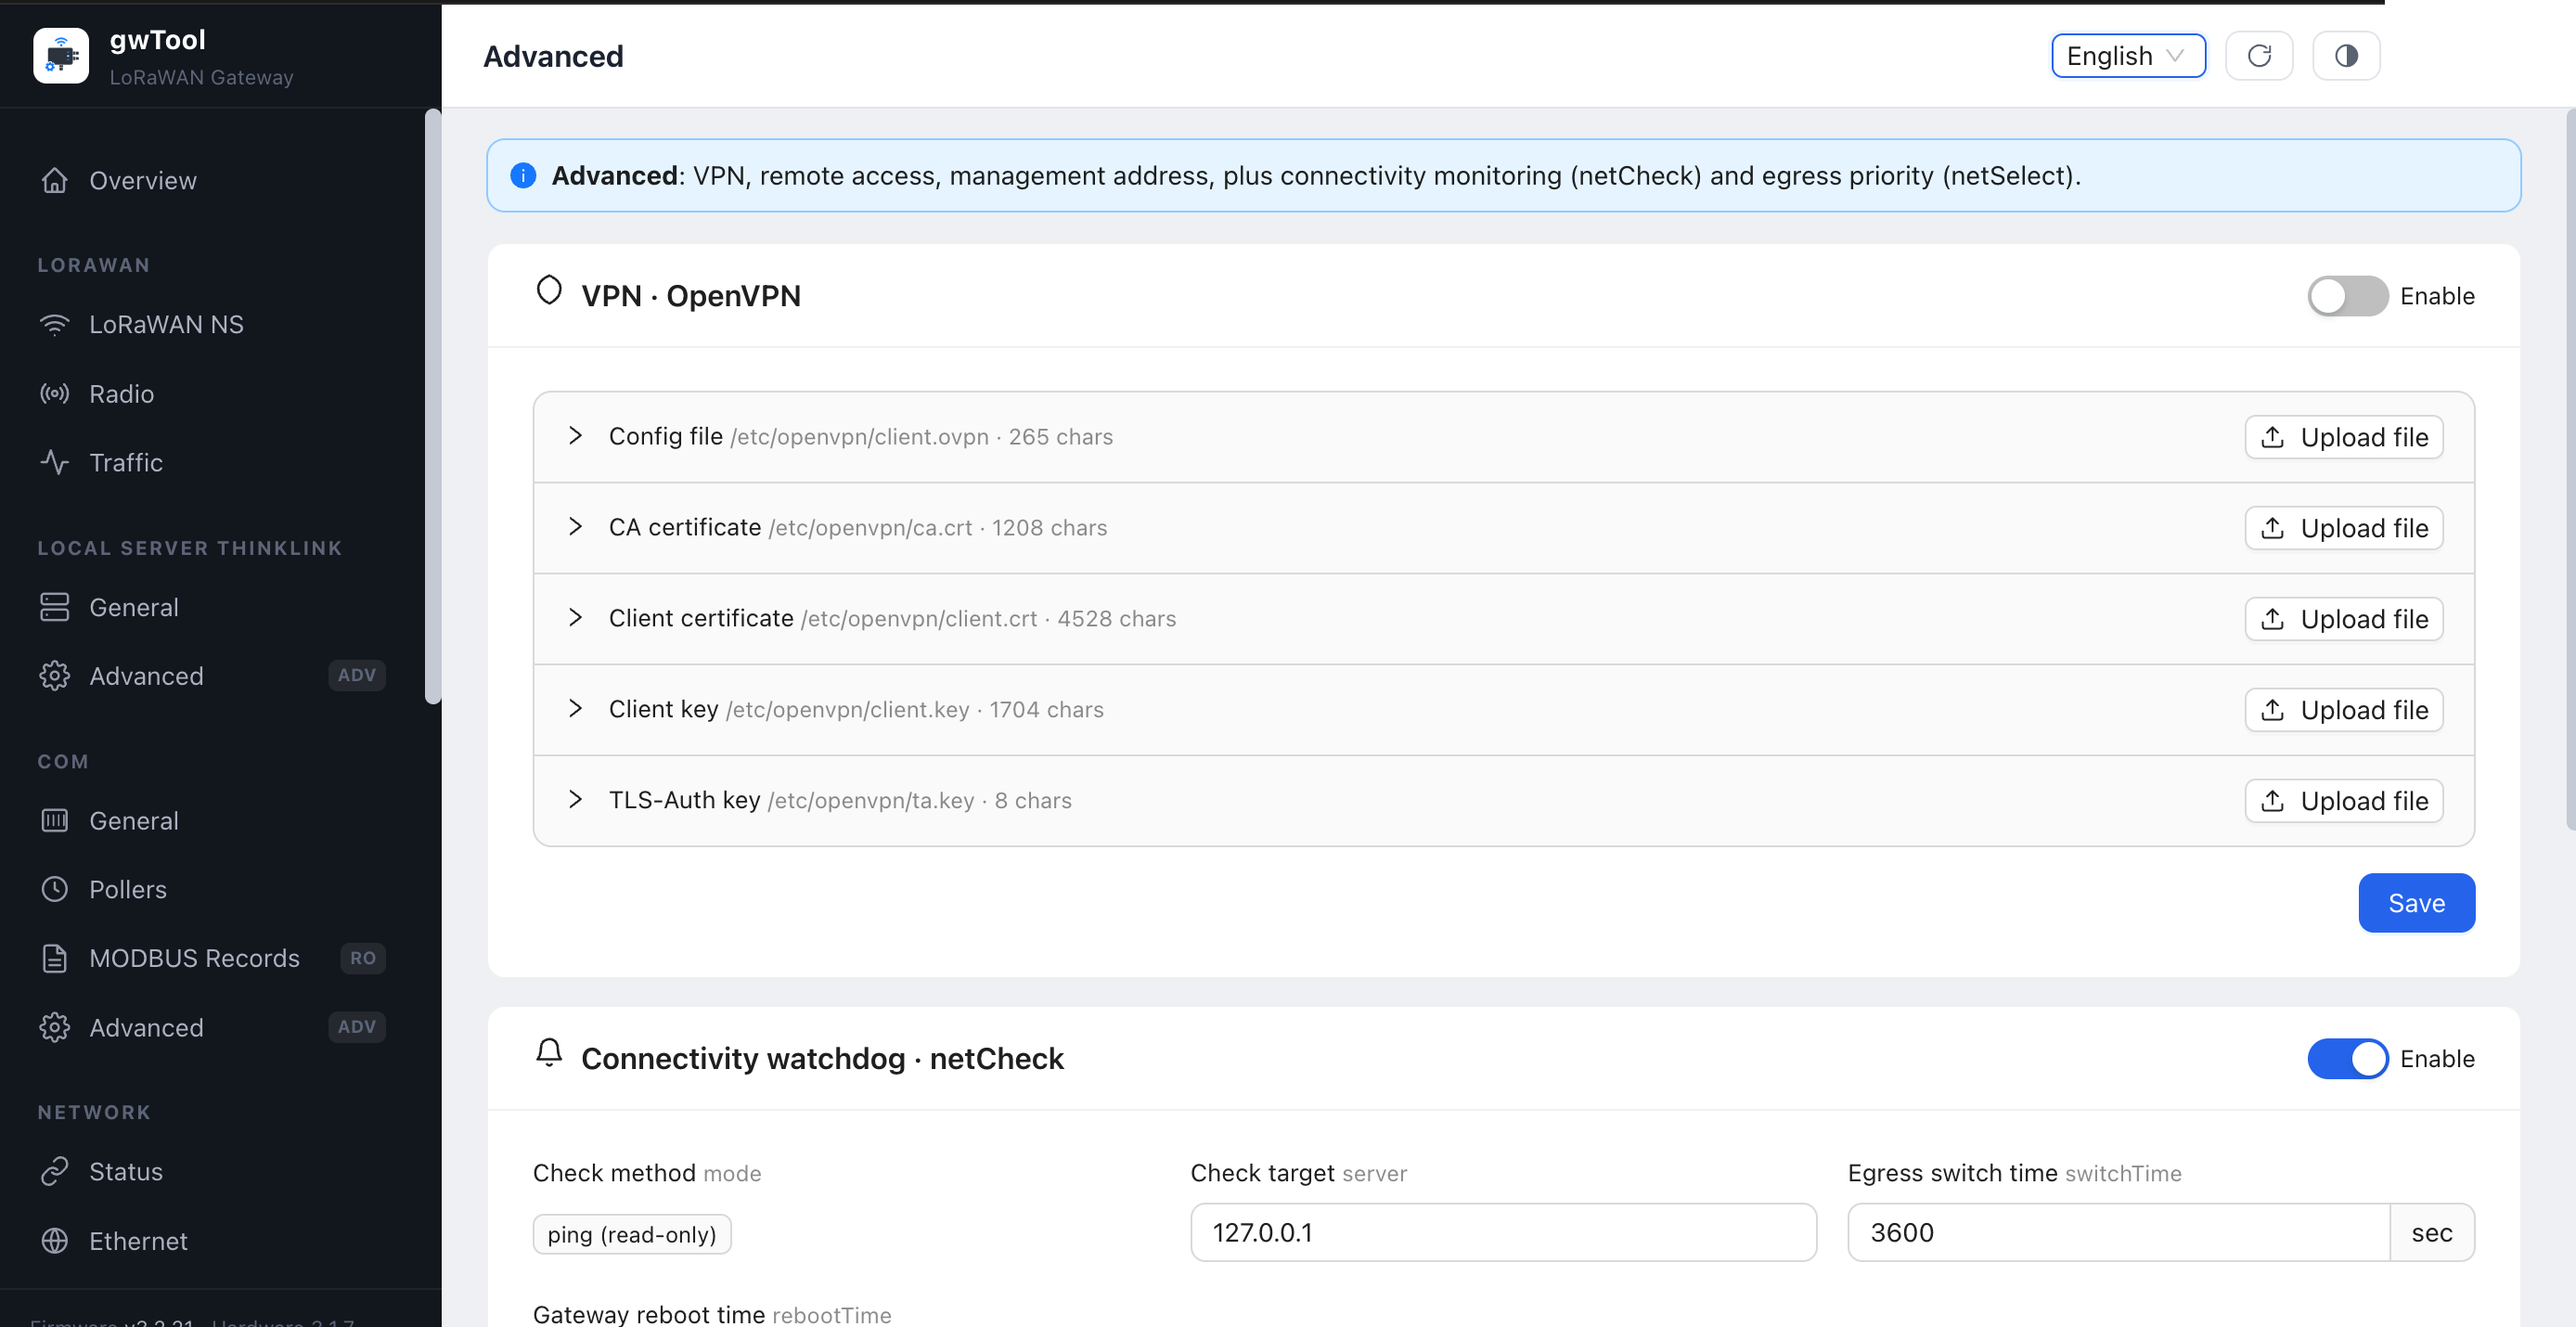Open the Radio sidebar item
Image resolution: width=2576 pixels, height=1327 pixels.
tap(212, 393)
